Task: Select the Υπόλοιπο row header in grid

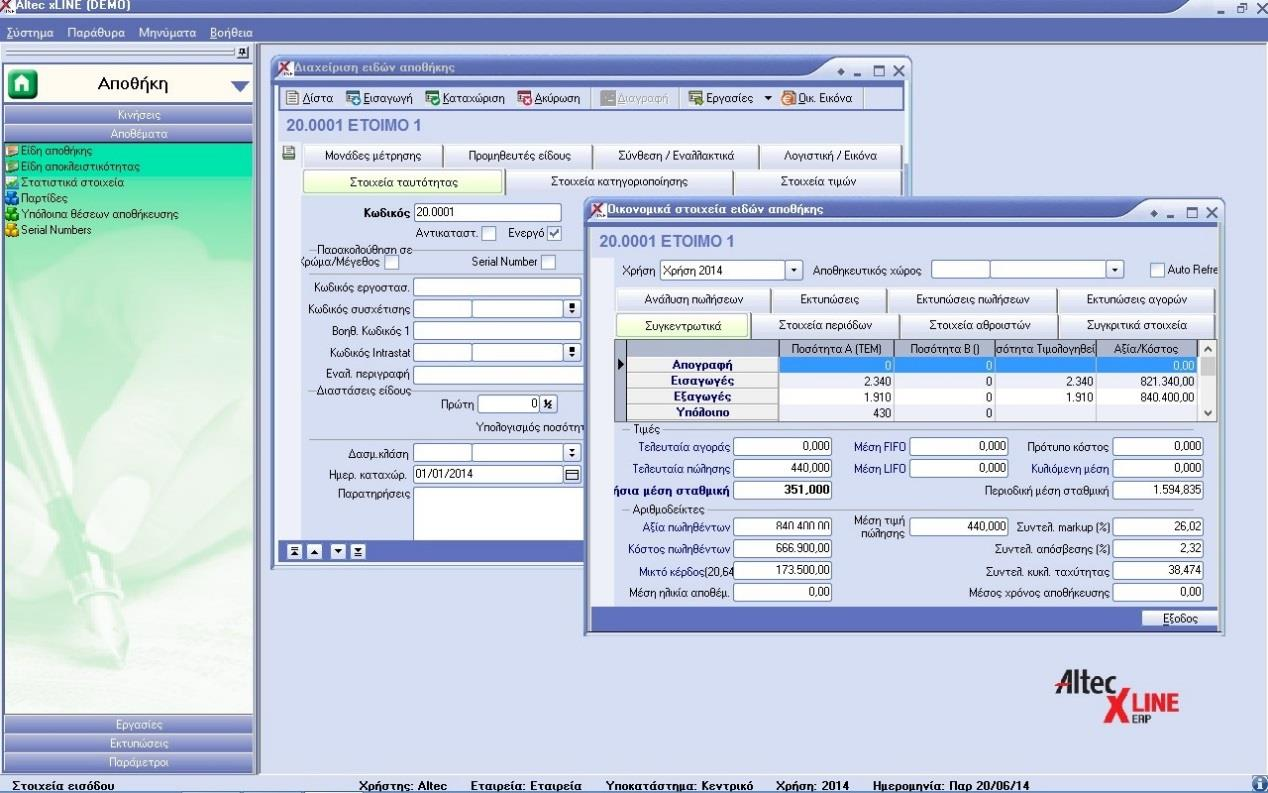Action: tap(703, 411)
